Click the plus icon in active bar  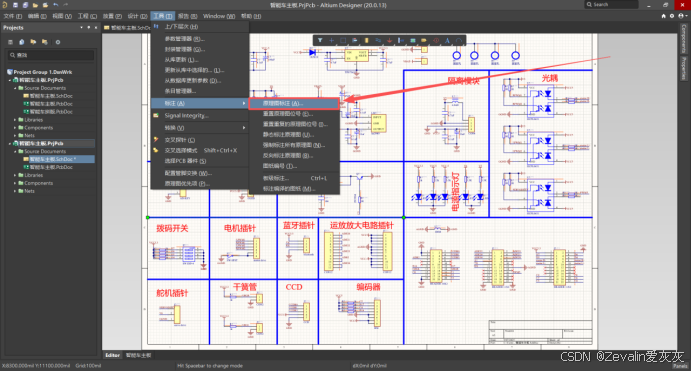[331, 40]
